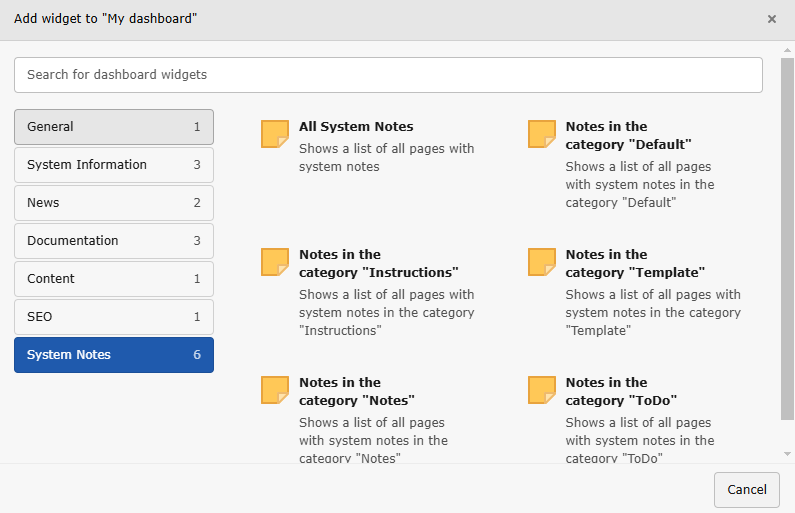Click the note icon for category "ToDo"
The width and height of the screenshot is (795, 513).
[x=541, y=390]
